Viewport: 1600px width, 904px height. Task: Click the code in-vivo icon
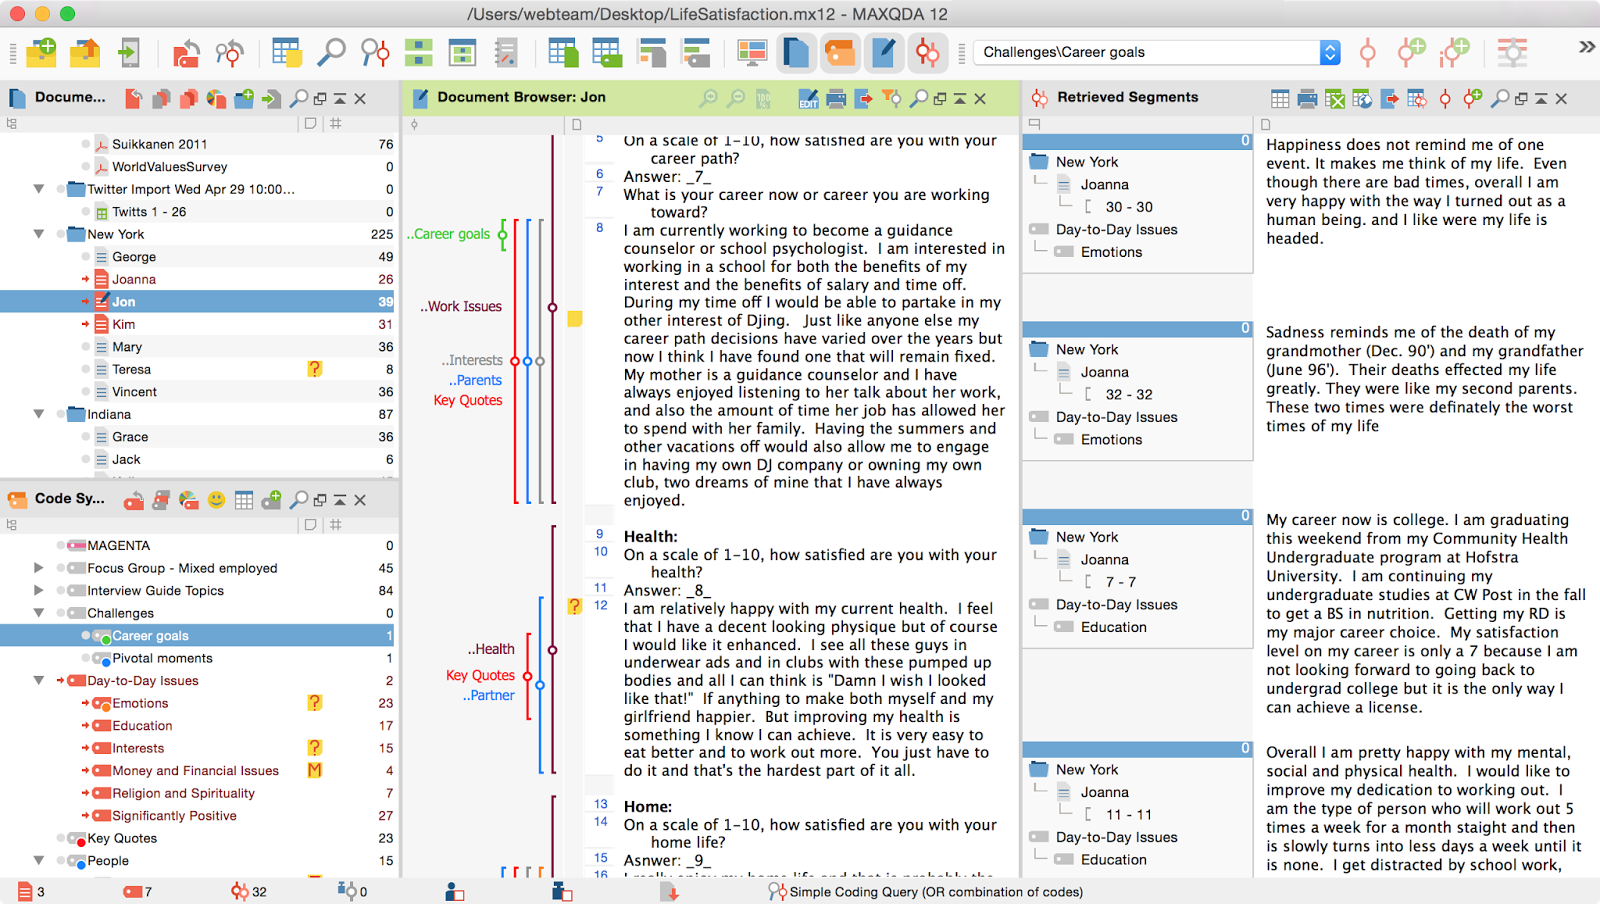coord(1455,52)
